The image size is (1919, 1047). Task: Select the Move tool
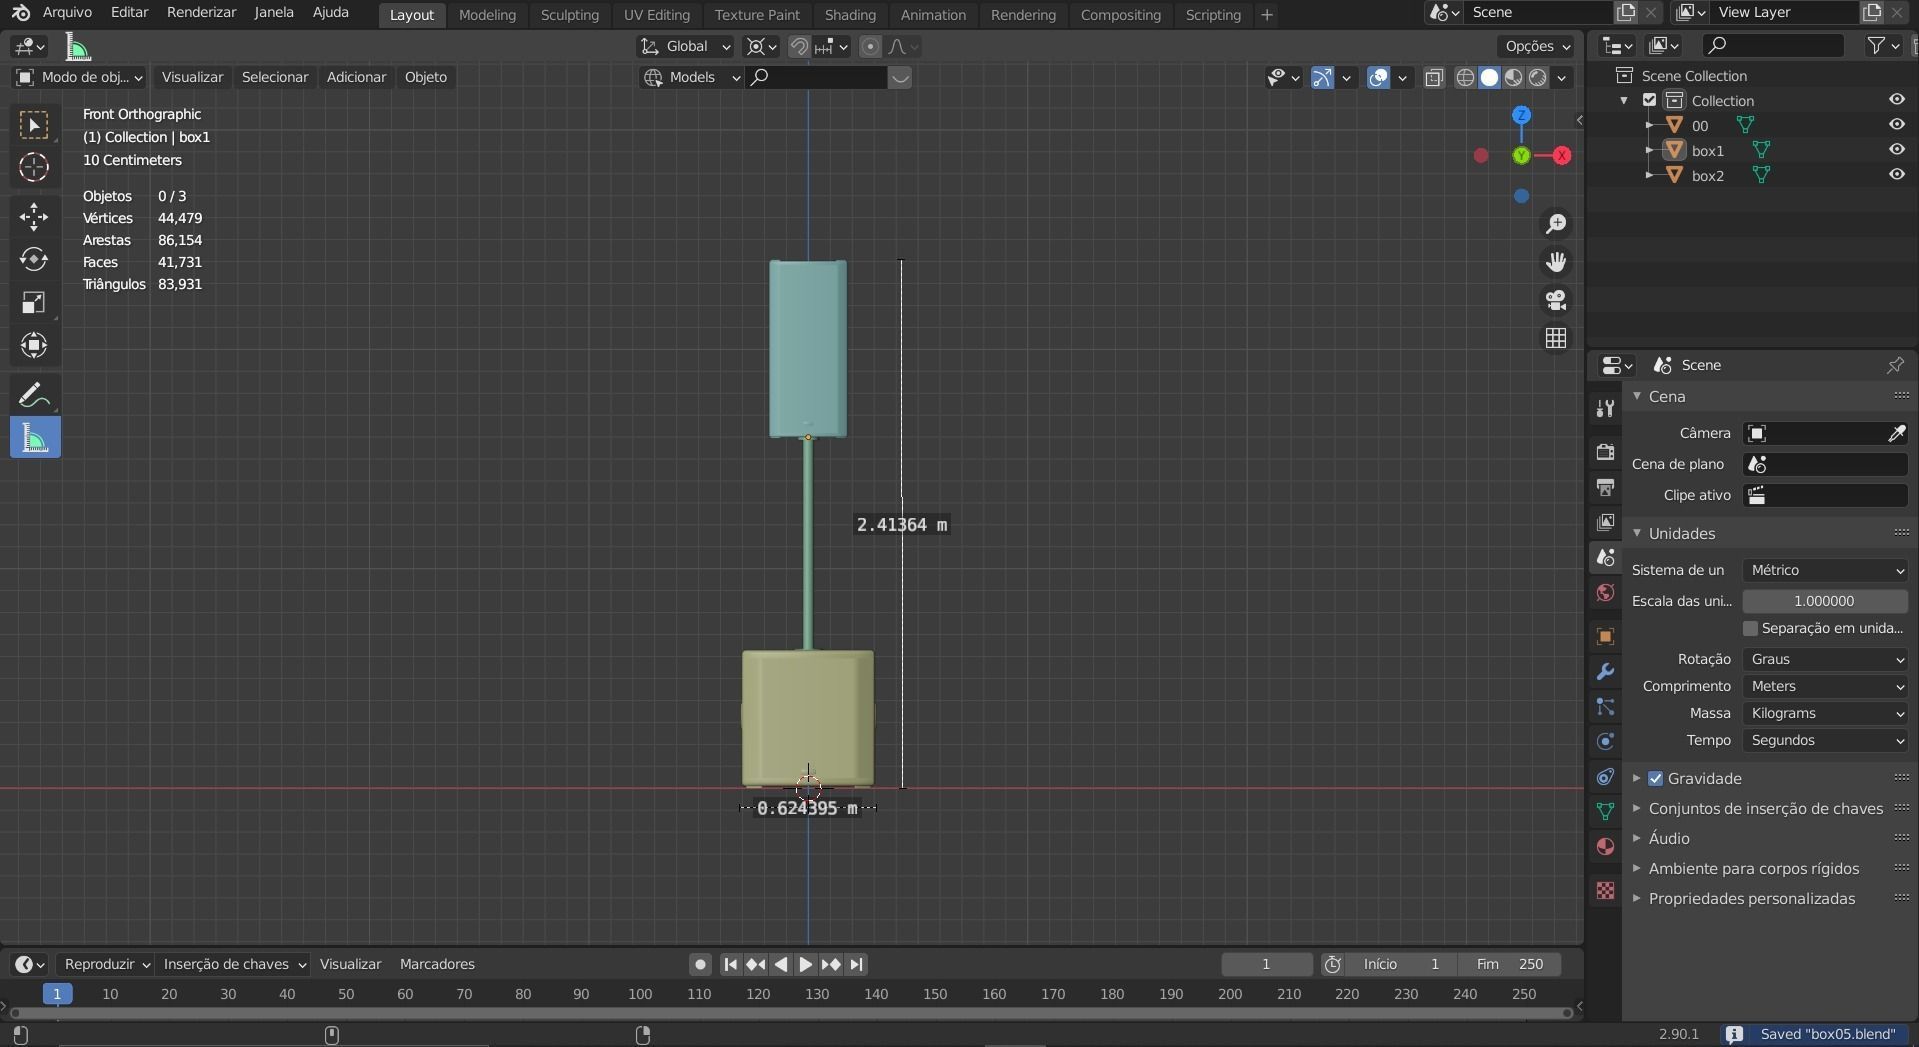point(34,216)
